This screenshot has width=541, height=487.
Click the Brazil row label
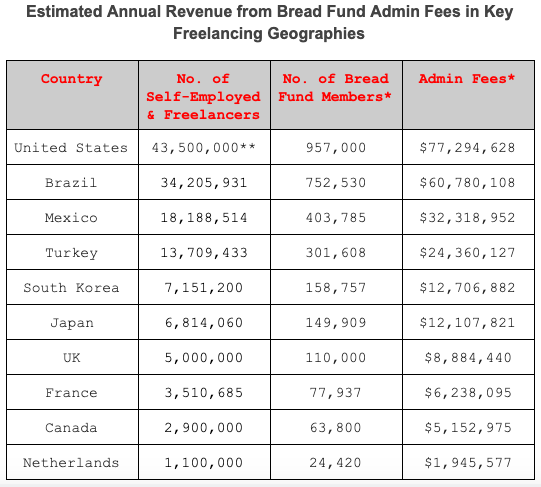click(x=72, y=182)
